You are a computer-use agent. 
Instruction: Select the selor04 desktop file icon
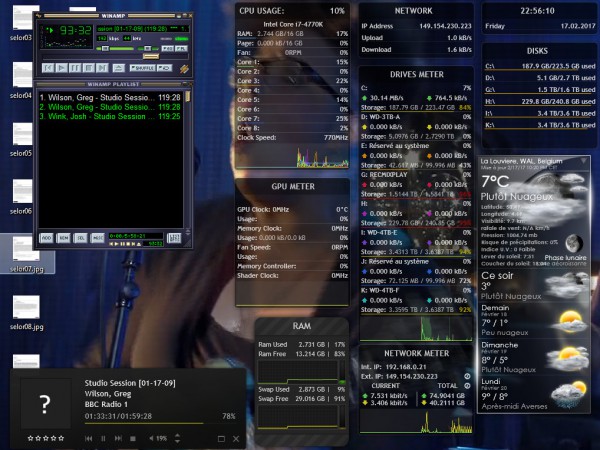tap(22, 80)
